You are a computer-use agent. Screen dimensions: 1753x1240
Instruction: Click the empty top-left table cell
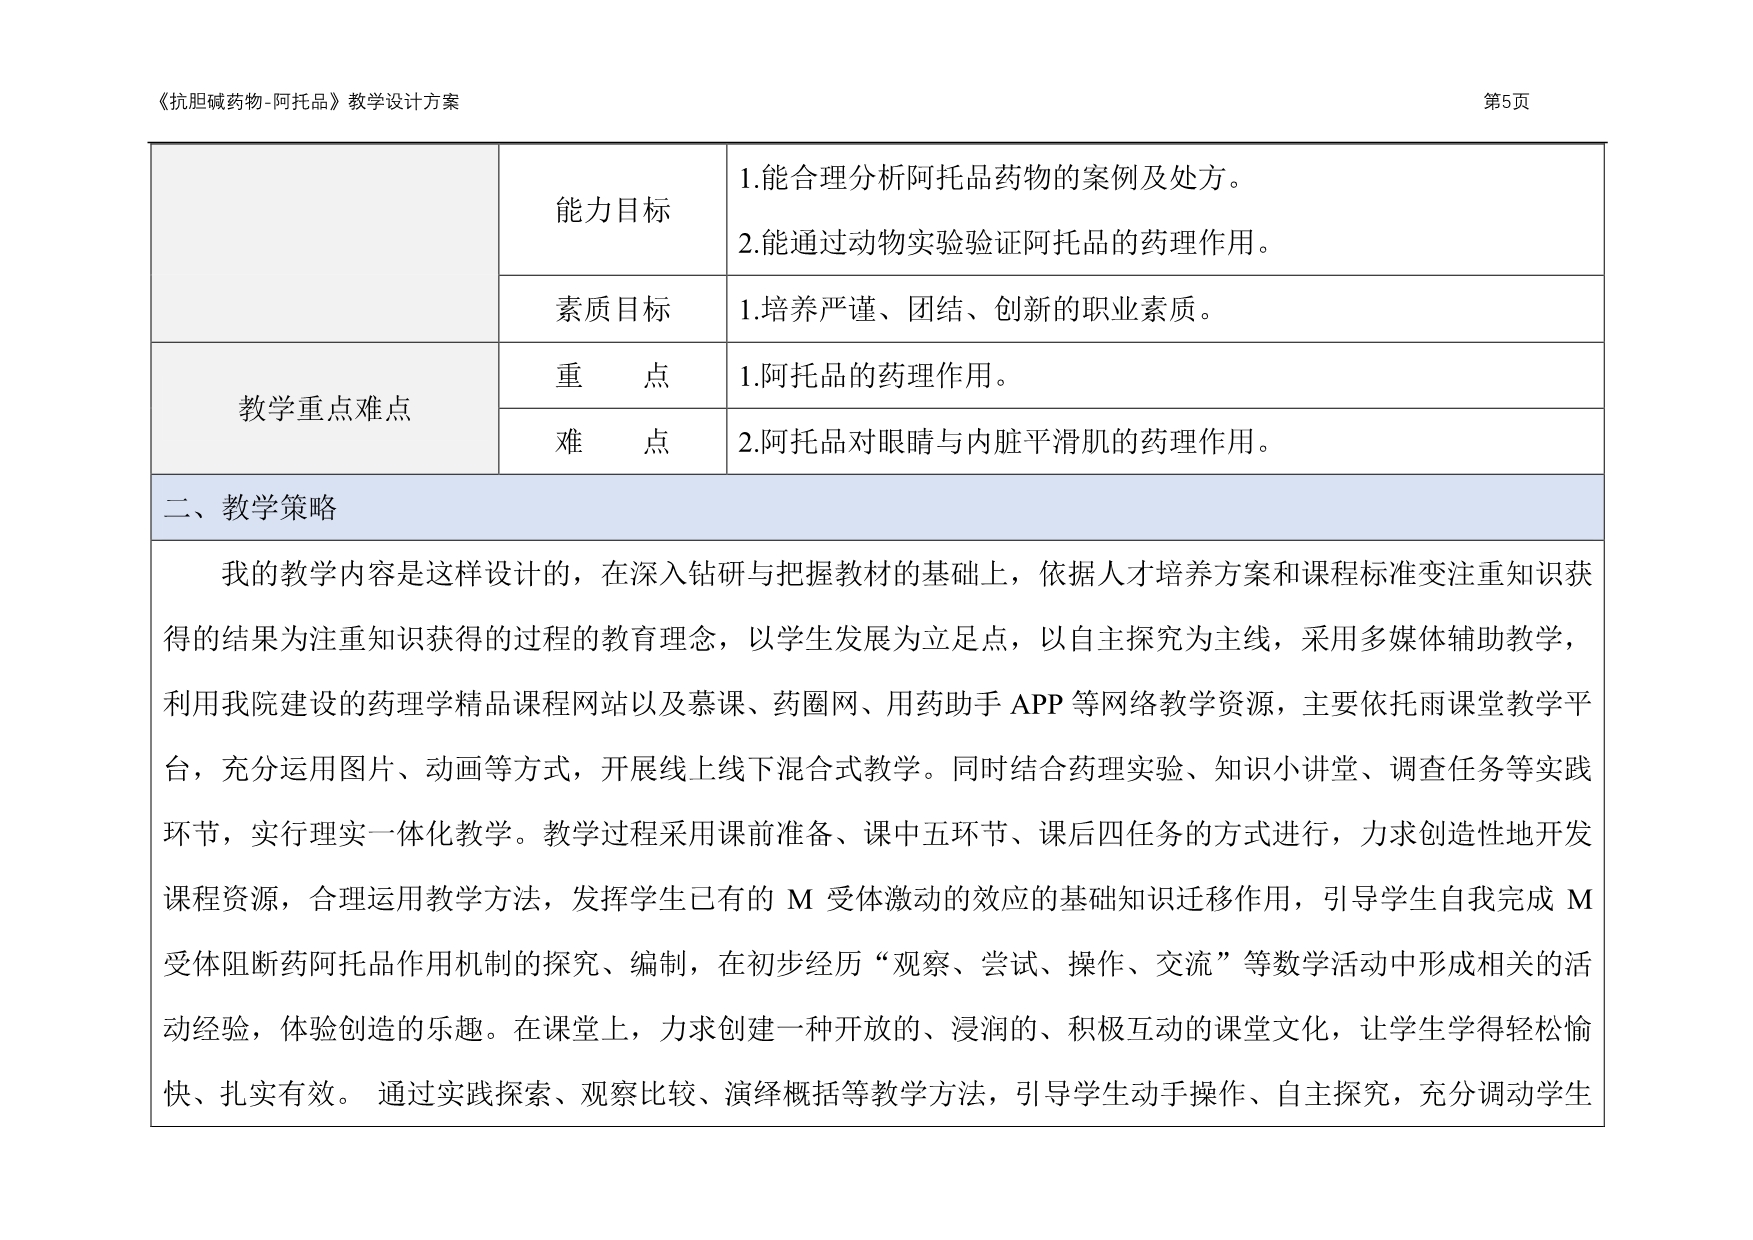pos(325,243)
